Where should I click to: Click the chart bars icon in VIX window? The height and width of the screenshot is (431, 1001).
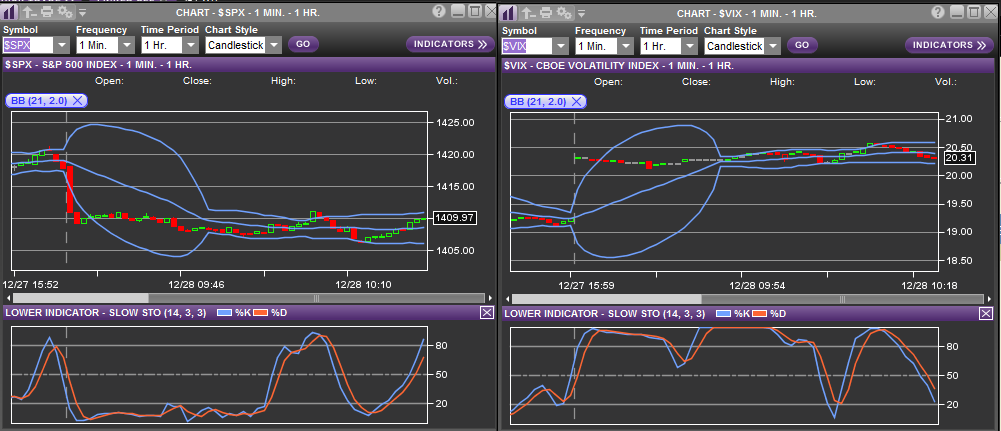[x=510, y=12]
